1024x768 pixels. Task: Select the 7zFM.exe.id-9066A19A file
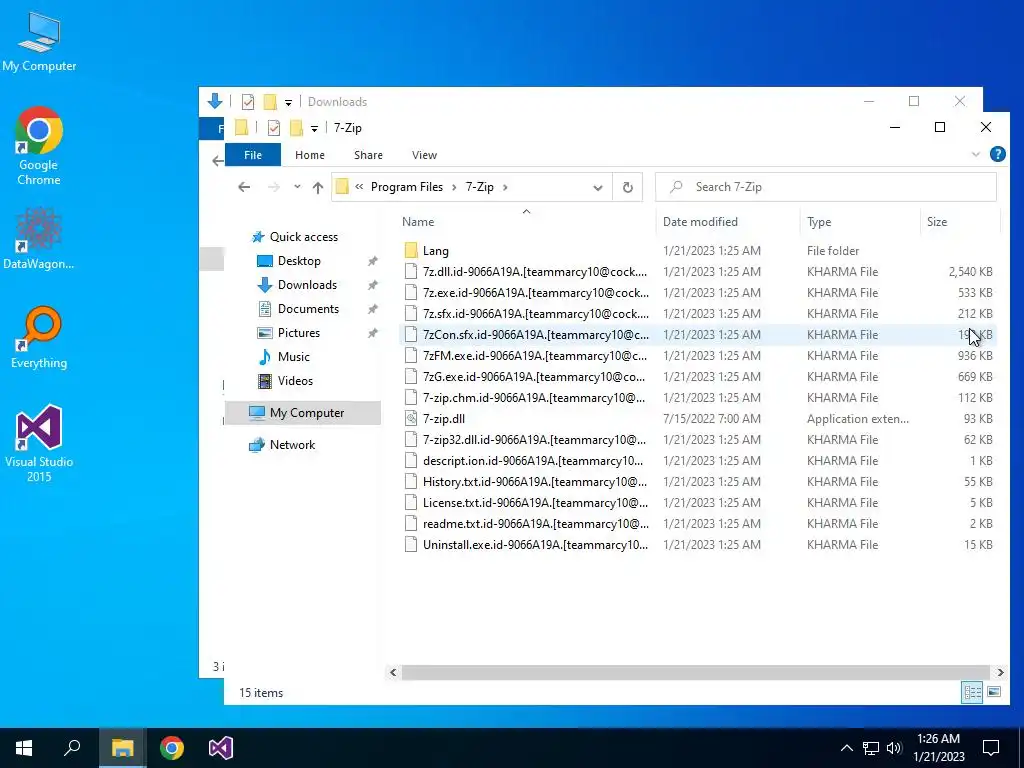coord(697,355)
